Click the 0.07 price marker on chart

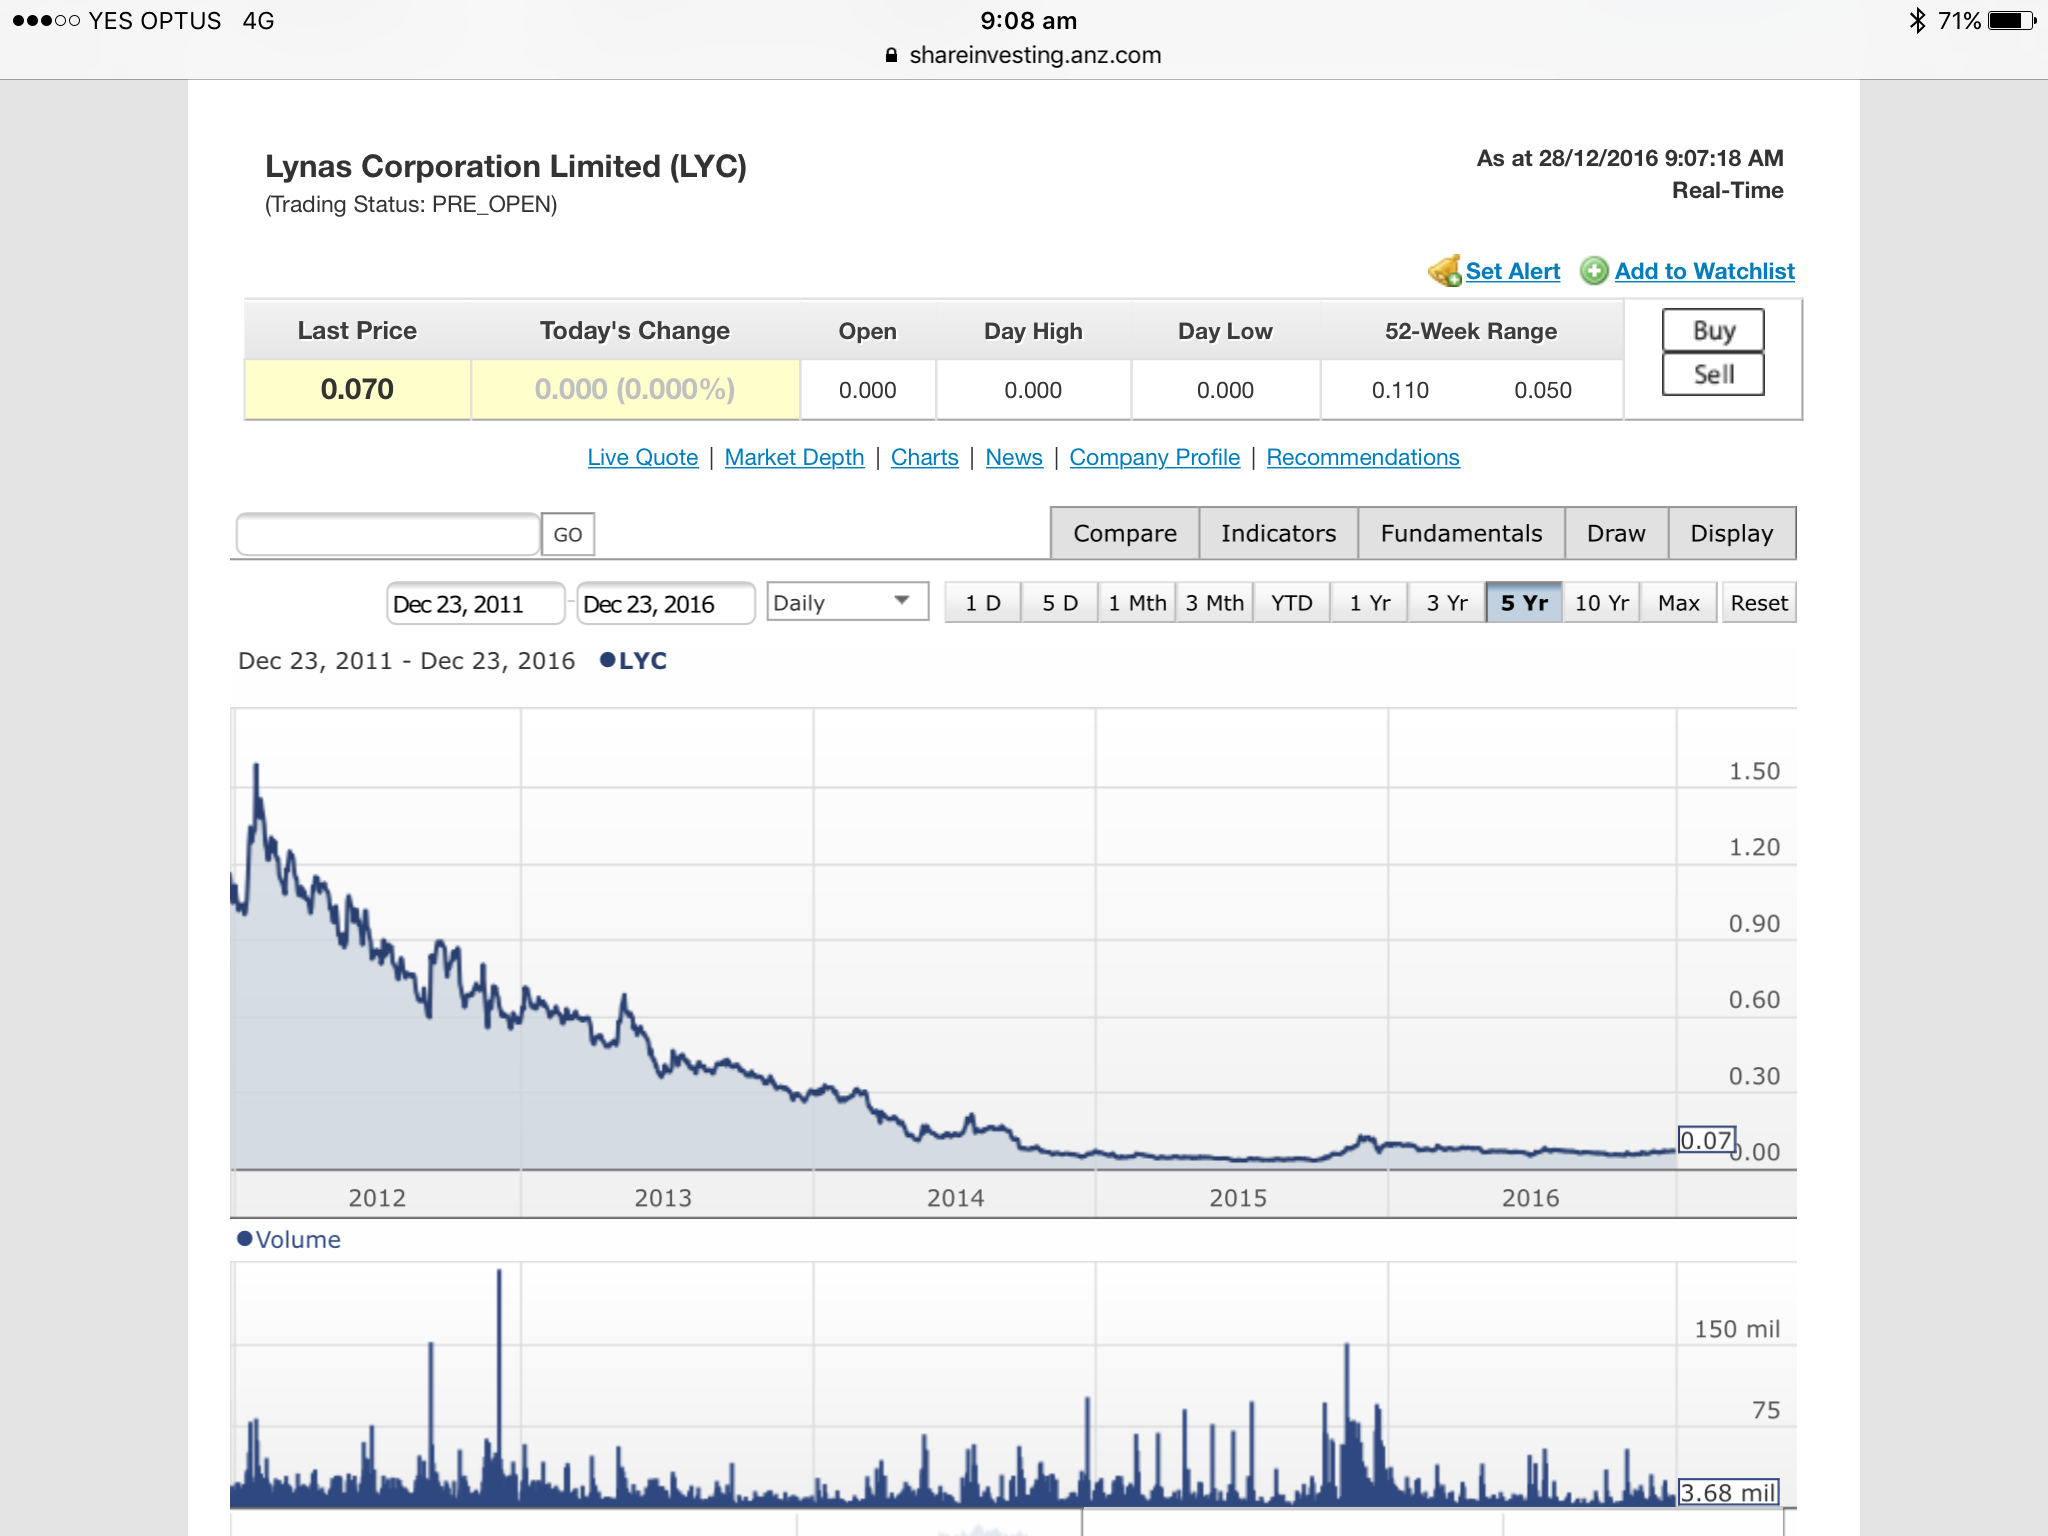[1706, 1140]
